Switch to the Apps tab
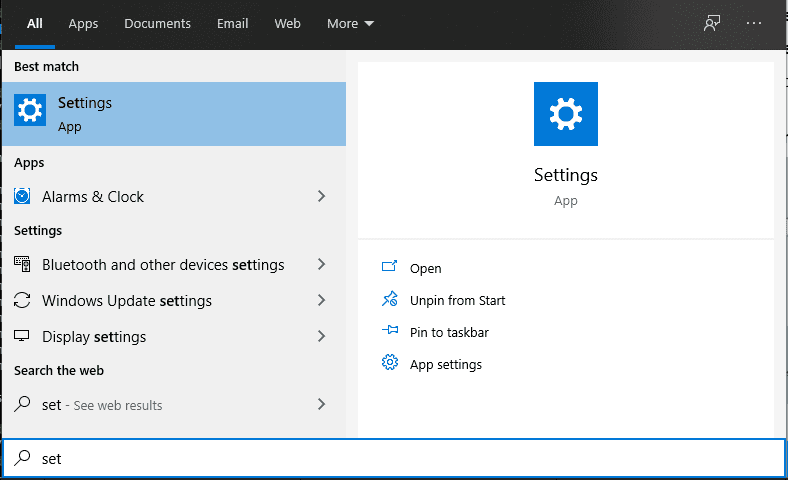The width and height of the screenshot is (788, 480). point(83,24)
